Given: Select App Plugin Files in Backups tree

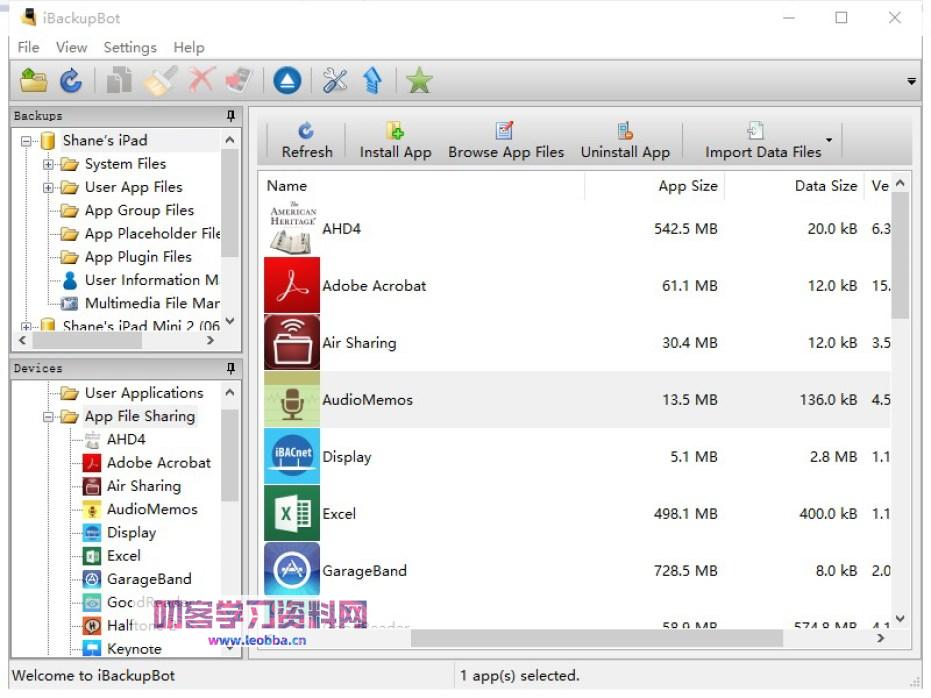Looking at the screenshot, I should 138,257.
